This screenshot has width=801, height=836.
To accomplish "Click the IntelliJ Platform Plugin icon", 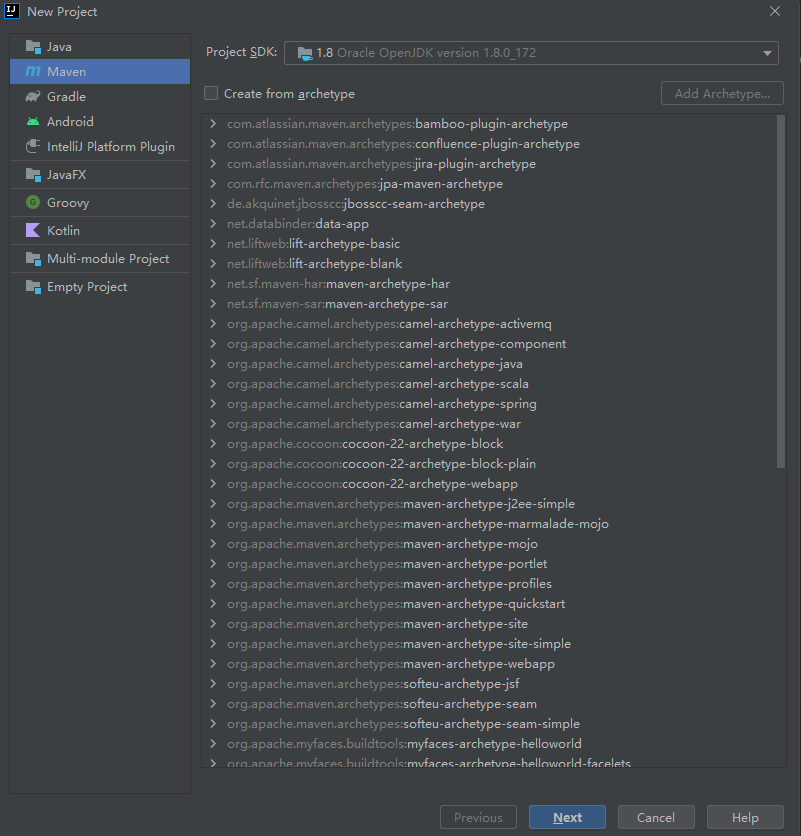I will point(33,147).
